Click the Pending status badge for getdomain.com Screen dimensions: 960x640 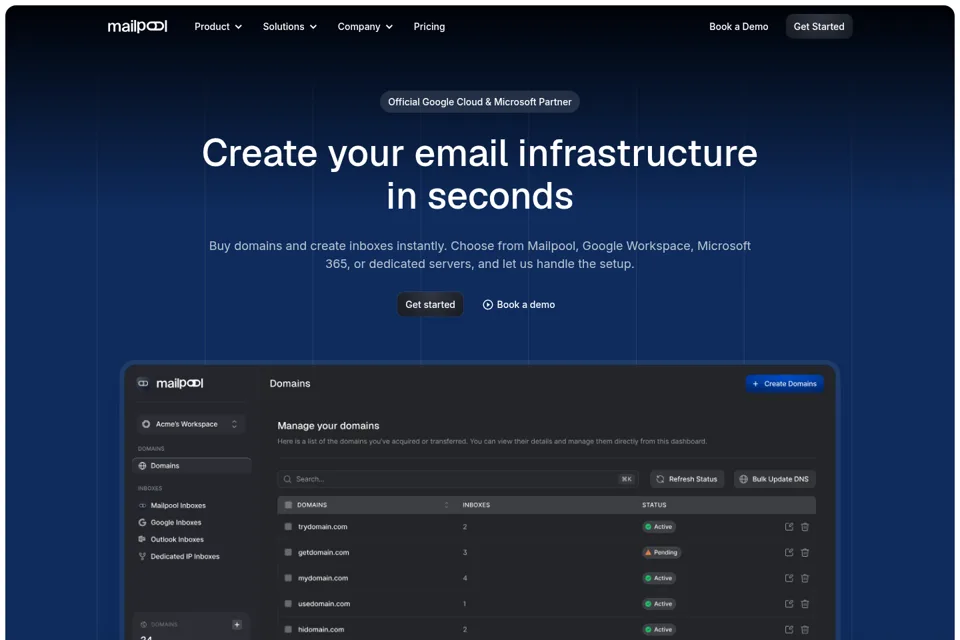pos(661,552)
